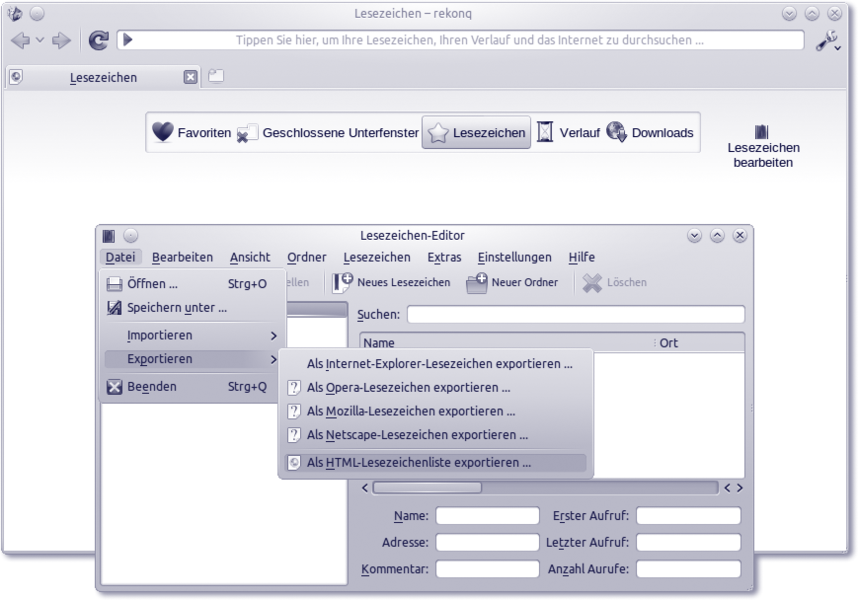Open the Verlauf hourglass section

click(568, 132)
